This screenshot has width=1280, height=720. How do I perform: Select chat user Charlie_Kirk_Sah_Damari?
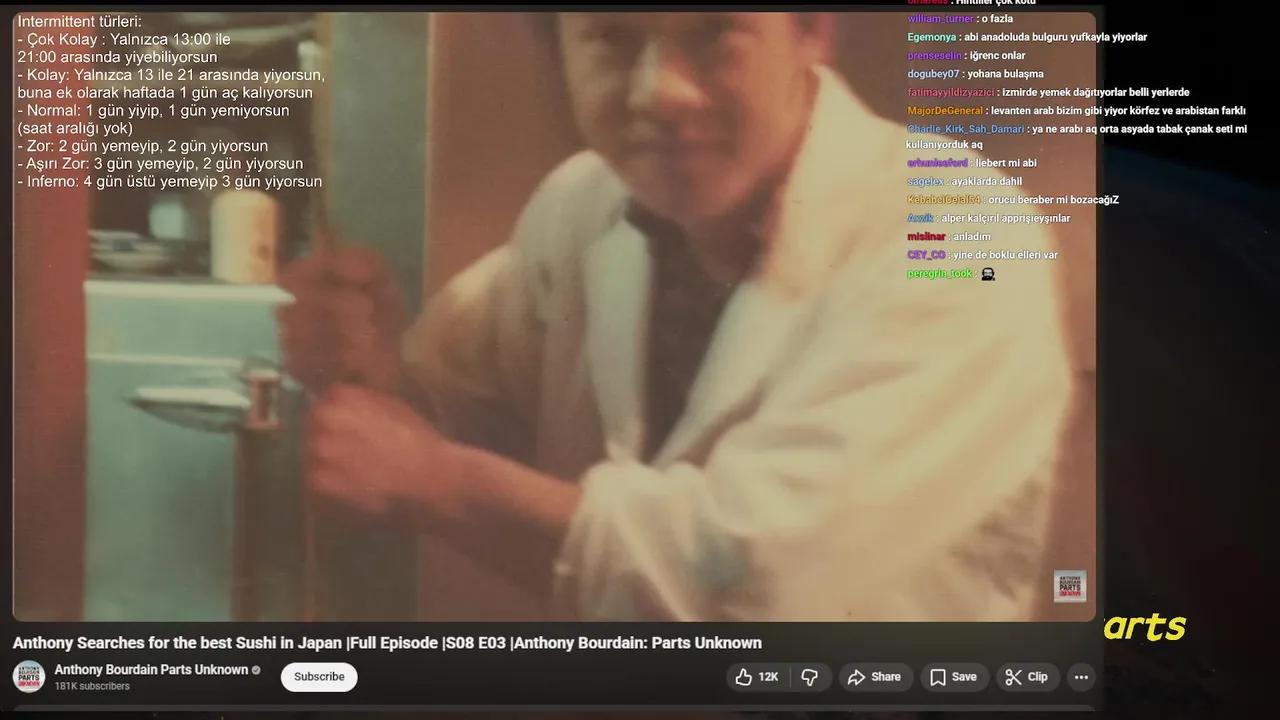[966, 129]
